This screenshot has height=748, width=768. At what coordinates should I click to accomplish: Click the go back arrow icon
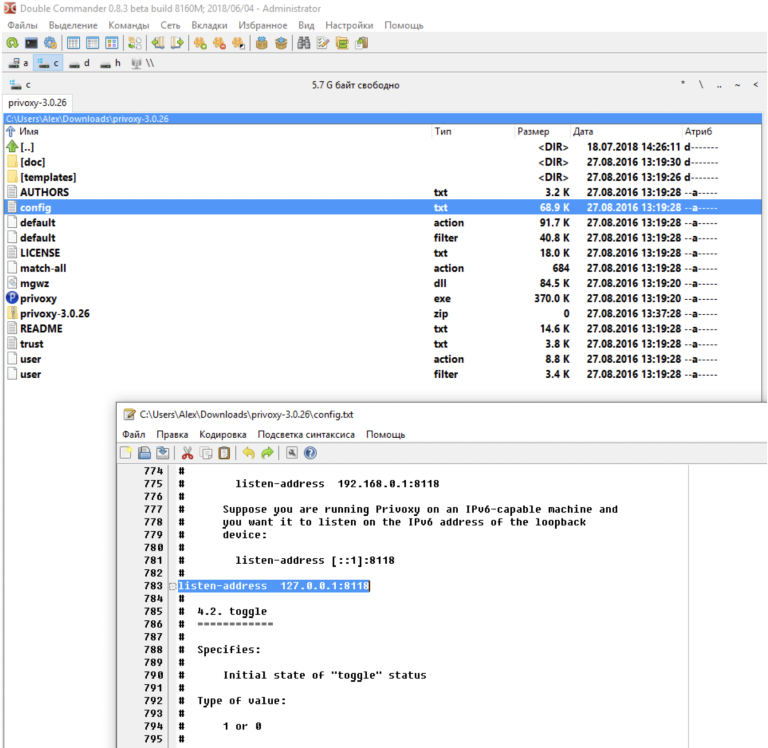point(158,43)
